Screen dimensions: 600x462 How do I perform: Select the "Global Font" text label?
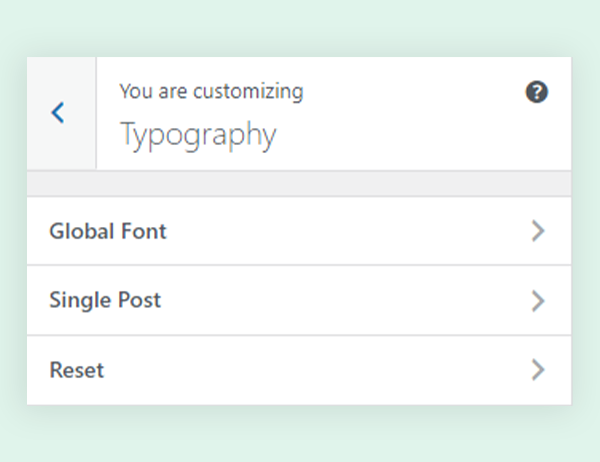pos(108,231)
